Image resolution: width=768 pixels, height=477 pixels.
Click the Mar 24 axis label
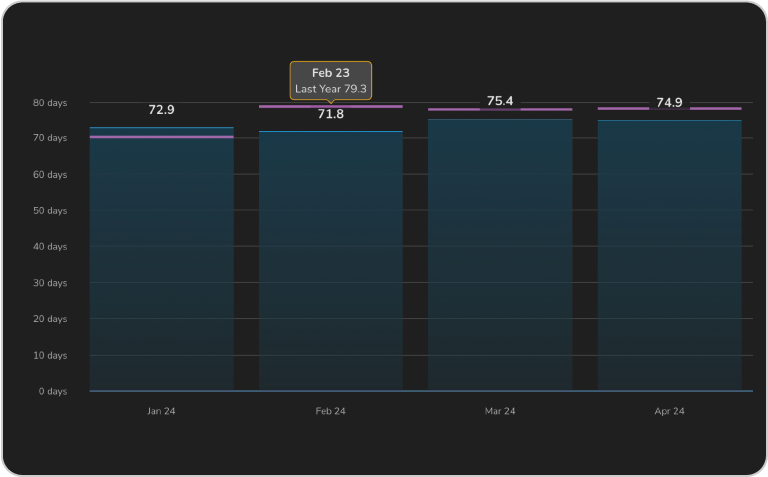[500, 411]
